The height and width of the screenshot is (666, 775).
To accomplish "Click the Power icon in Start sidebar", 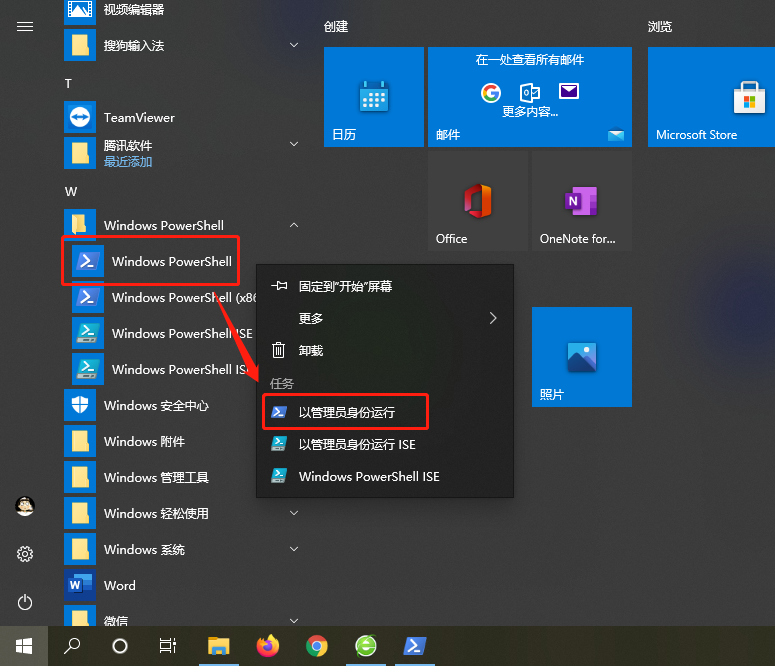I will coord(25,602).
